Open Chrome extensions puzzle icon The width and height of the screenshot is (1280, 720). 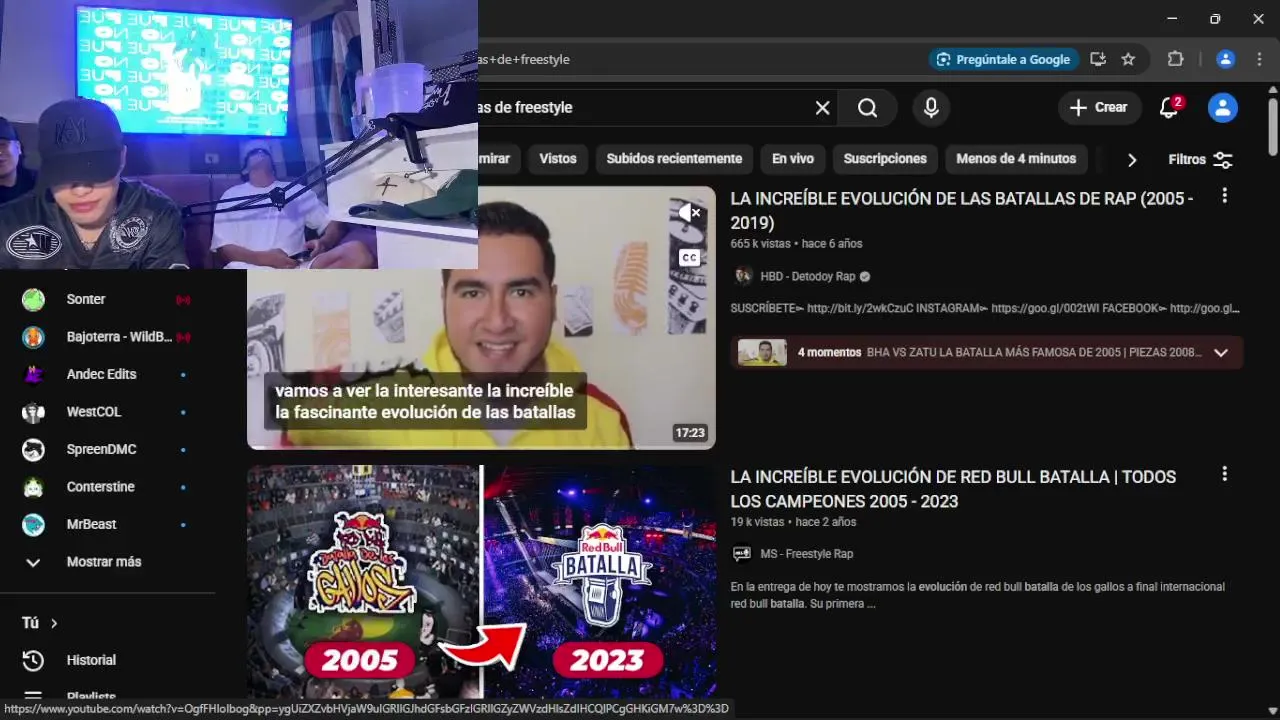(x=1176, y=59)
